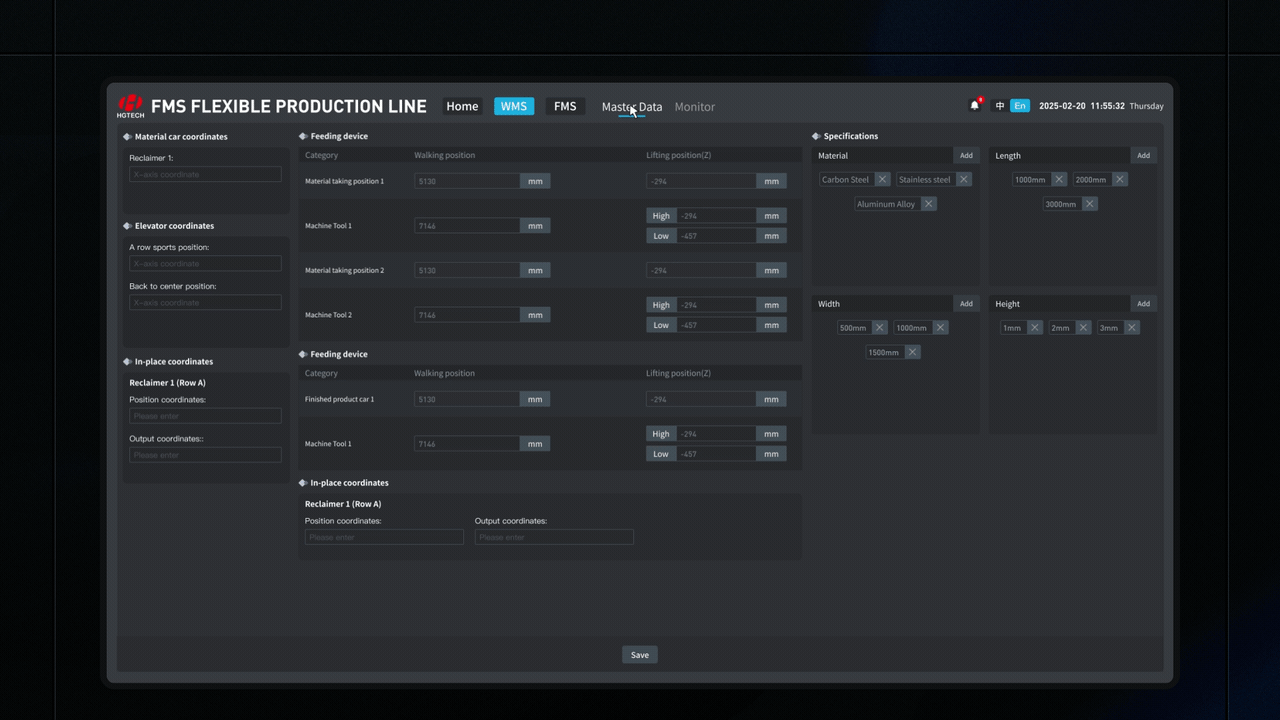The height and width of the screenshot is (720, 1280).
Task: Focus the A row sports position field
Action: point(205,263)
